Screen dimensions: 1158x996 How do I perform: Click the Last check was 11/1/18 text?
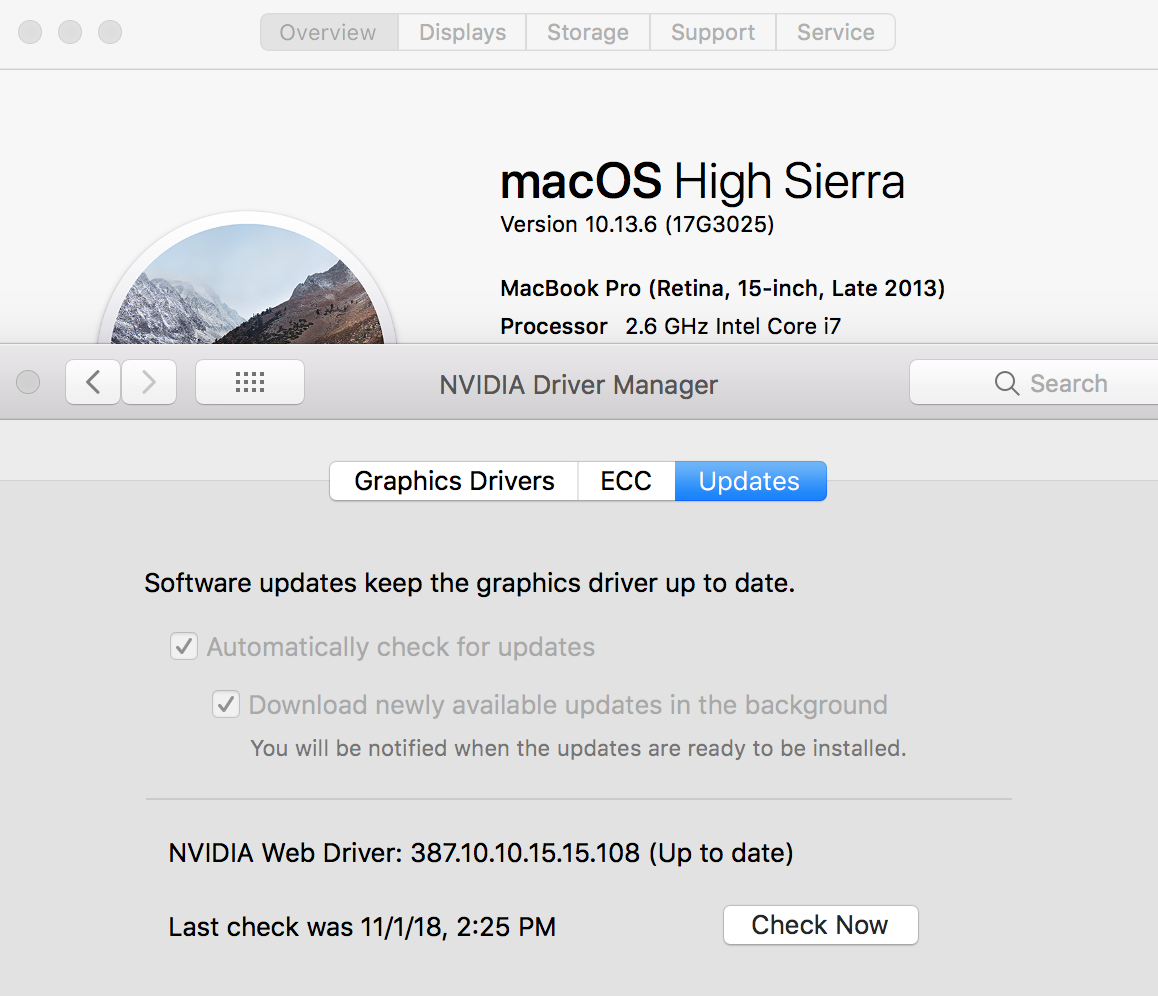pos(362,927)
